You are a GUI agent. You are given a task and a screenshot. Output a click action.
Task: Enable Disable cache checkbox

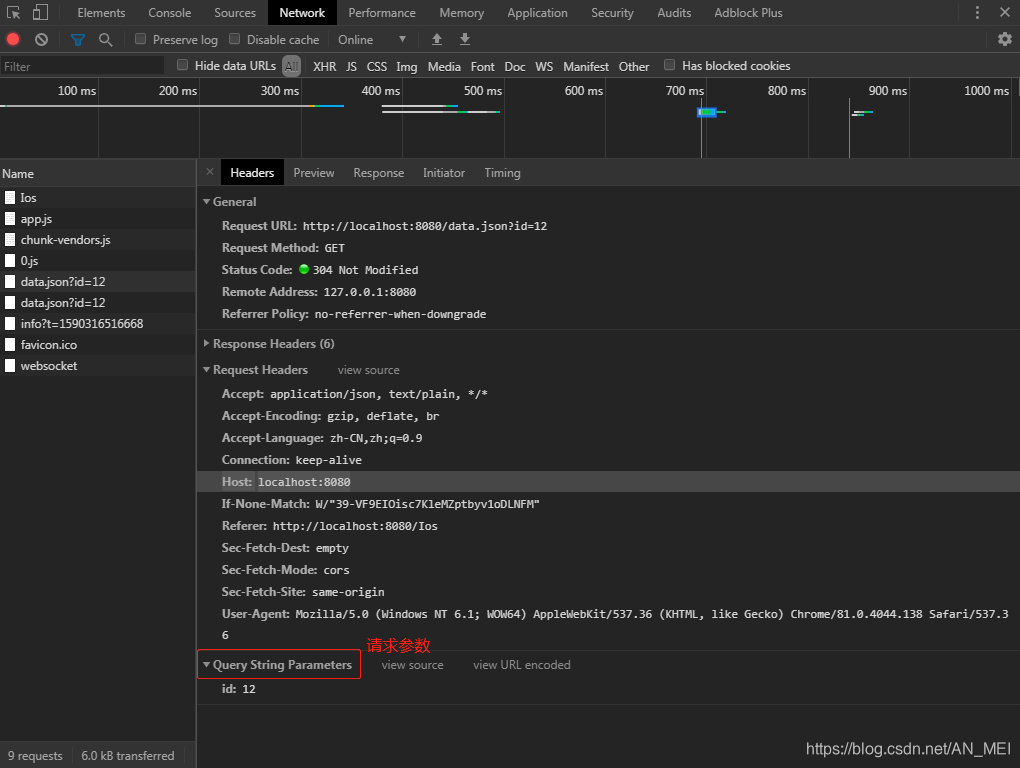234,39
